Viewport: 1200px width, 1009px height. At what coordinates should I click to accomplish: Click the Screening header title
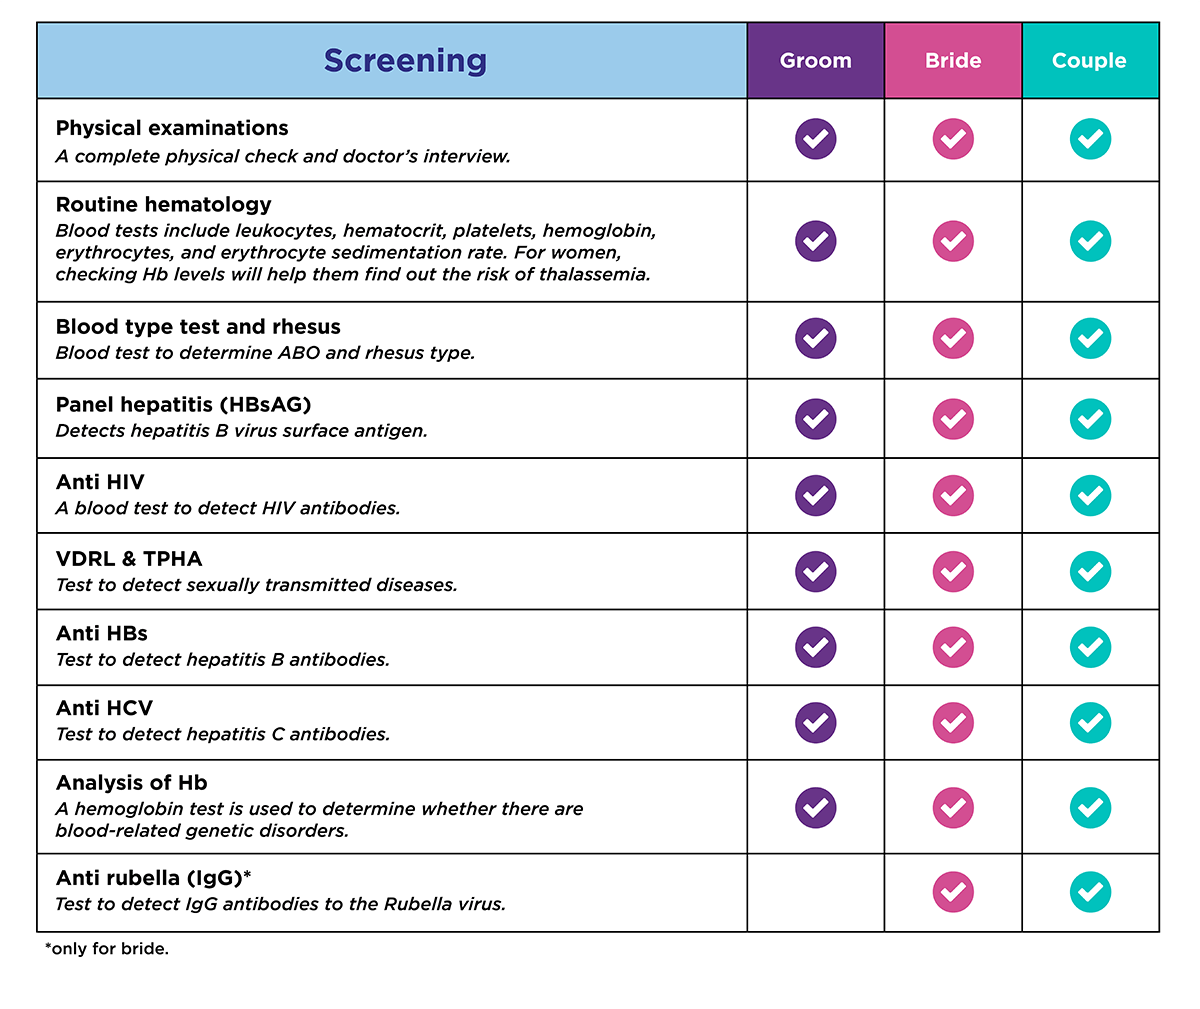[x=405, y=61]
